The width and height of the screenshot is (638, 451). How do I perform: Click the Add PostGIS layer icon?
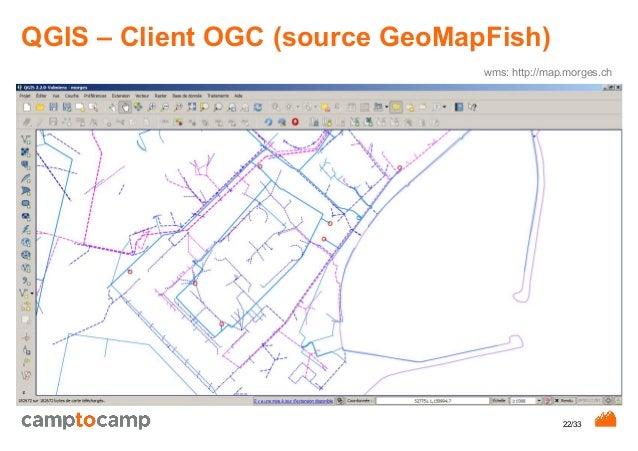coord(26,165)
